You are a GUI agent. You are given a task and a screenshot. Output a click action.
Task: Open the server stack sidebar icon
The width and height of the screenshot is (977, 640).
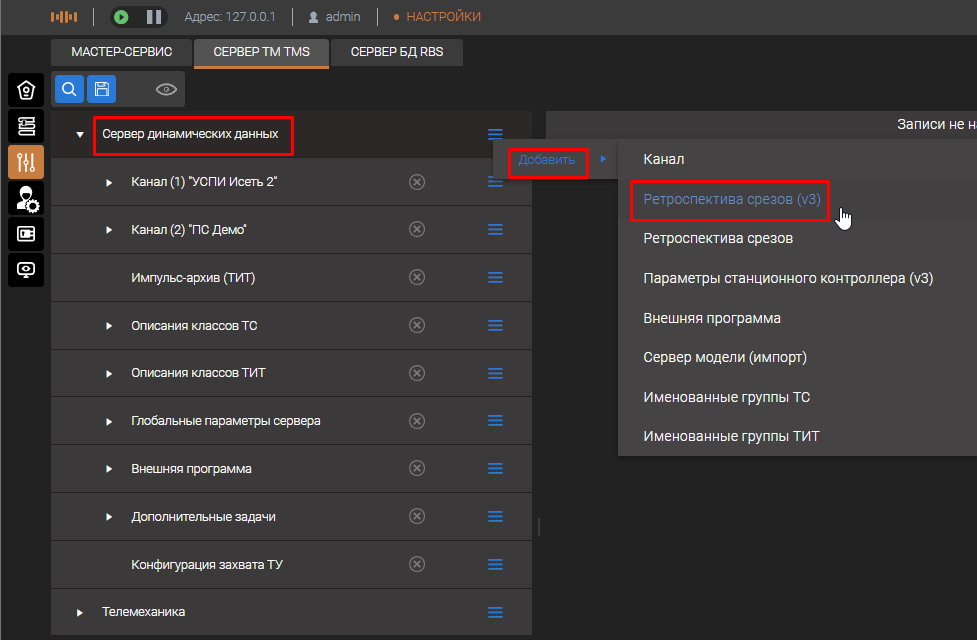26,126
